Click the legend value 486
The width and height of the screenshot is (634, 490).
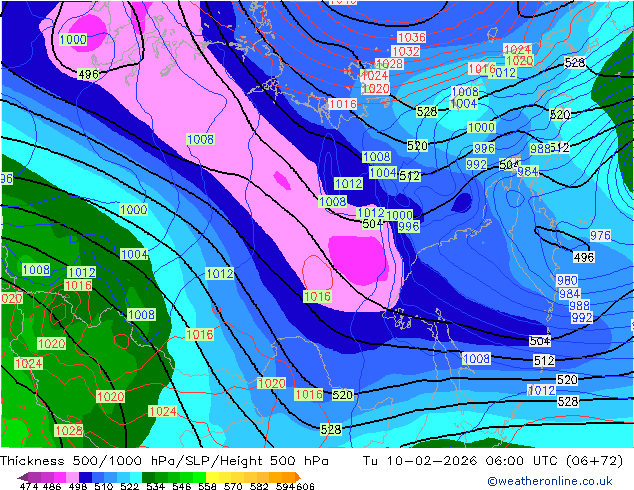coord(52,486)
